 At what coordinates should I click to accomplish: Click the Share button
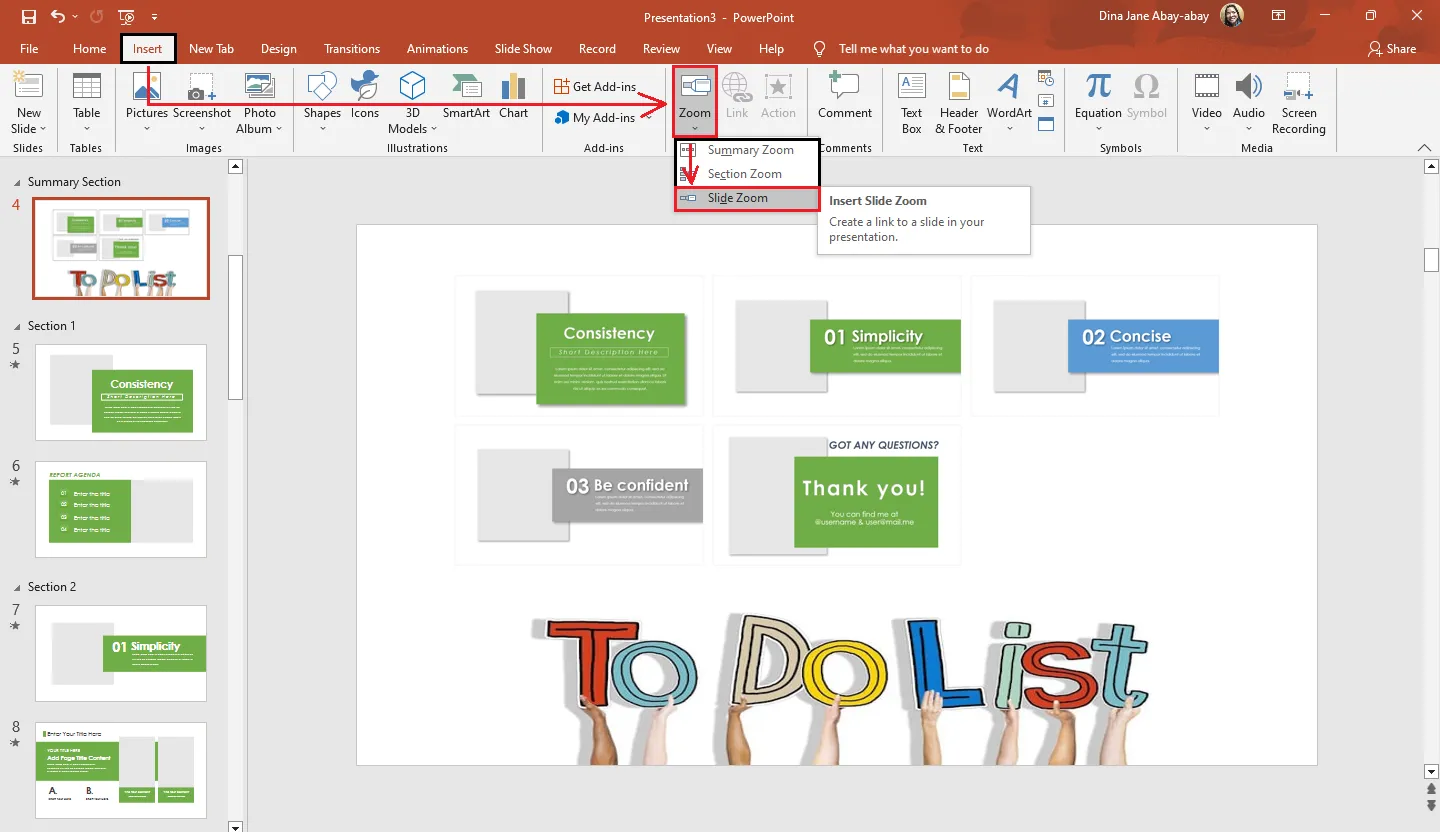pyautogui.click(x=1392, y=49)
